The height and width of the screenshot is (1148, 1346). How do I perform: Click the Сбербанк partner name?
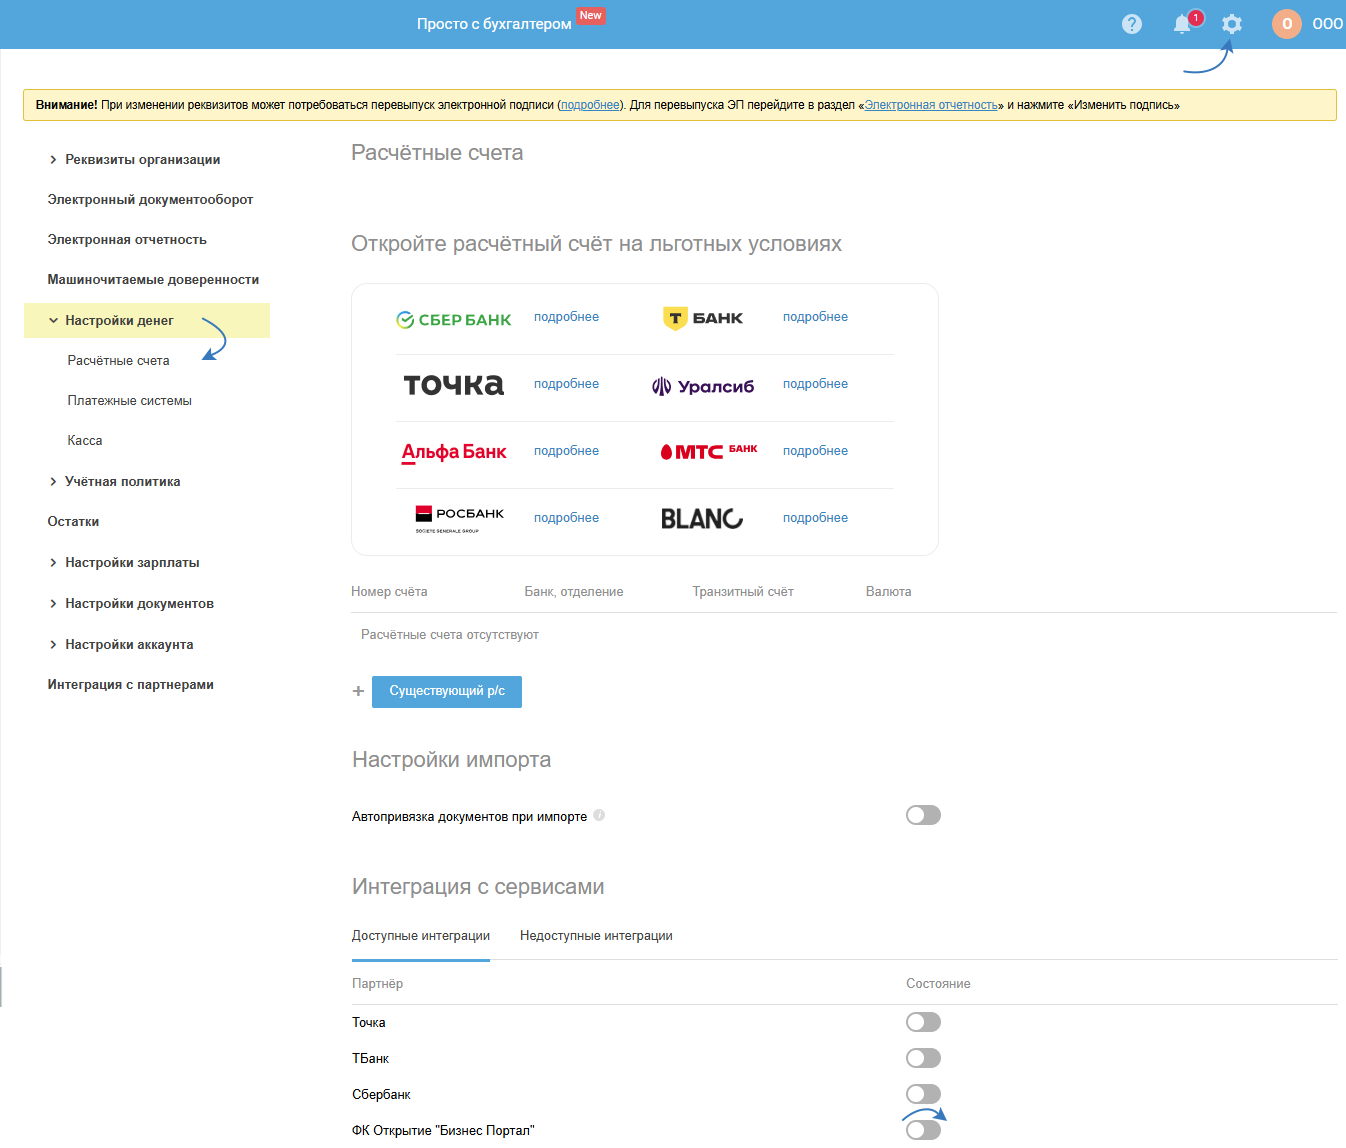tap(381, 1094)
